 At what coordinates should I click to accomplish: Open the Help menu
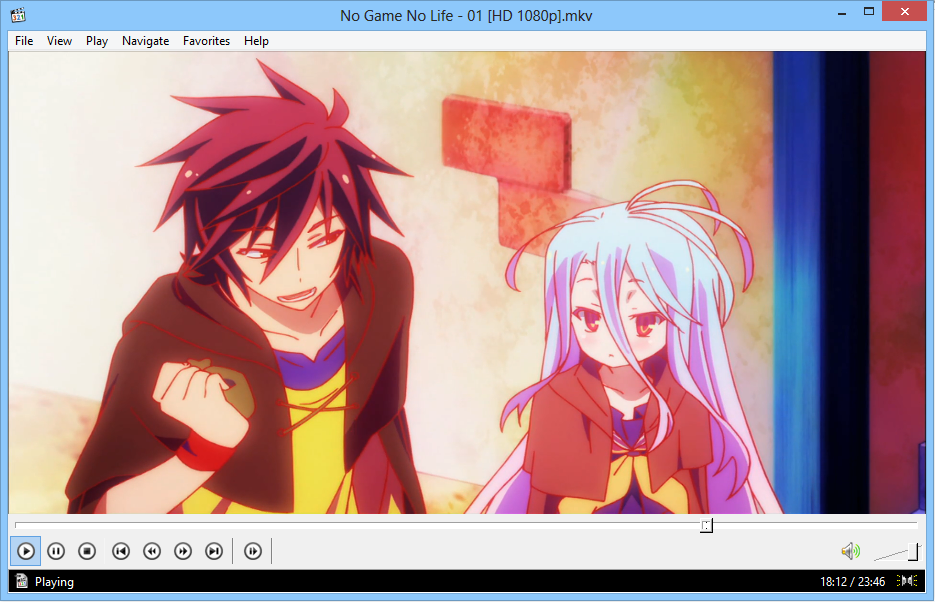pos(256,41)
